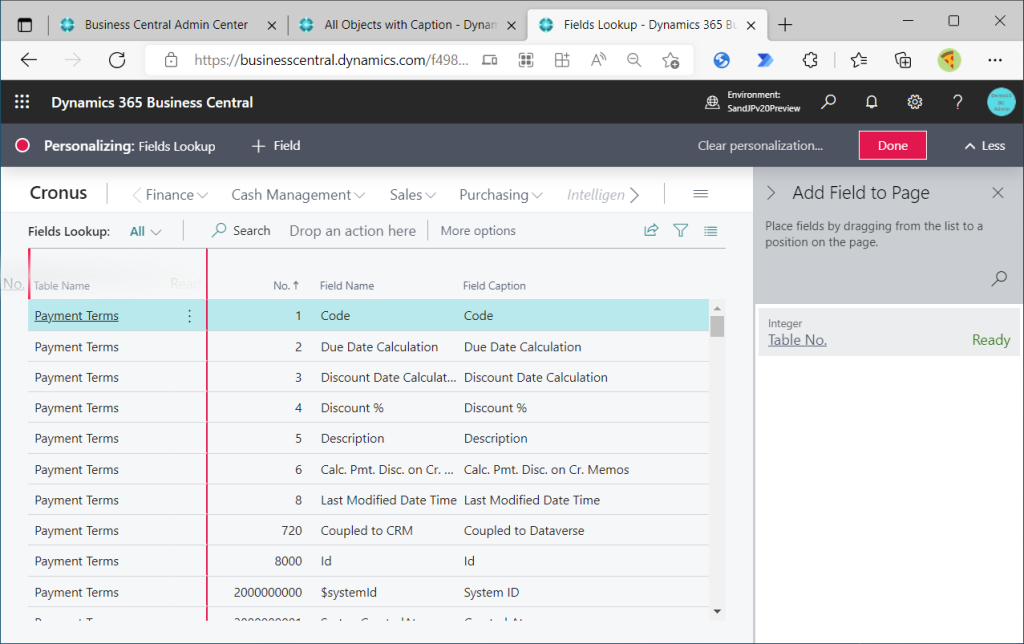This screenshot has width=1024, height=644.
Task: Expand the Cash Management menu
Action: (298, 195)
